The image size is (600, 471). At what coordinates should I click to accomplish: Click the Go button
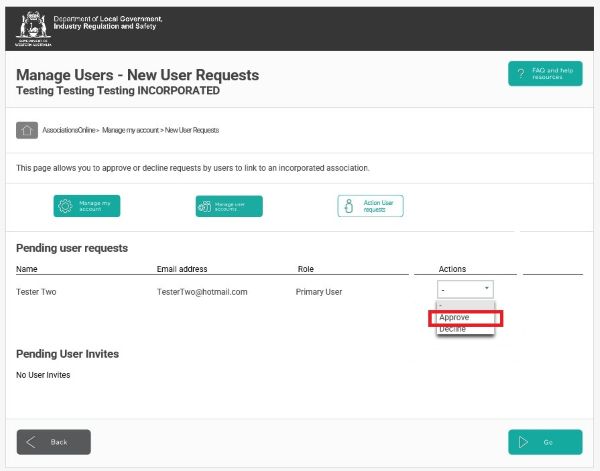(x=545, y=442)
